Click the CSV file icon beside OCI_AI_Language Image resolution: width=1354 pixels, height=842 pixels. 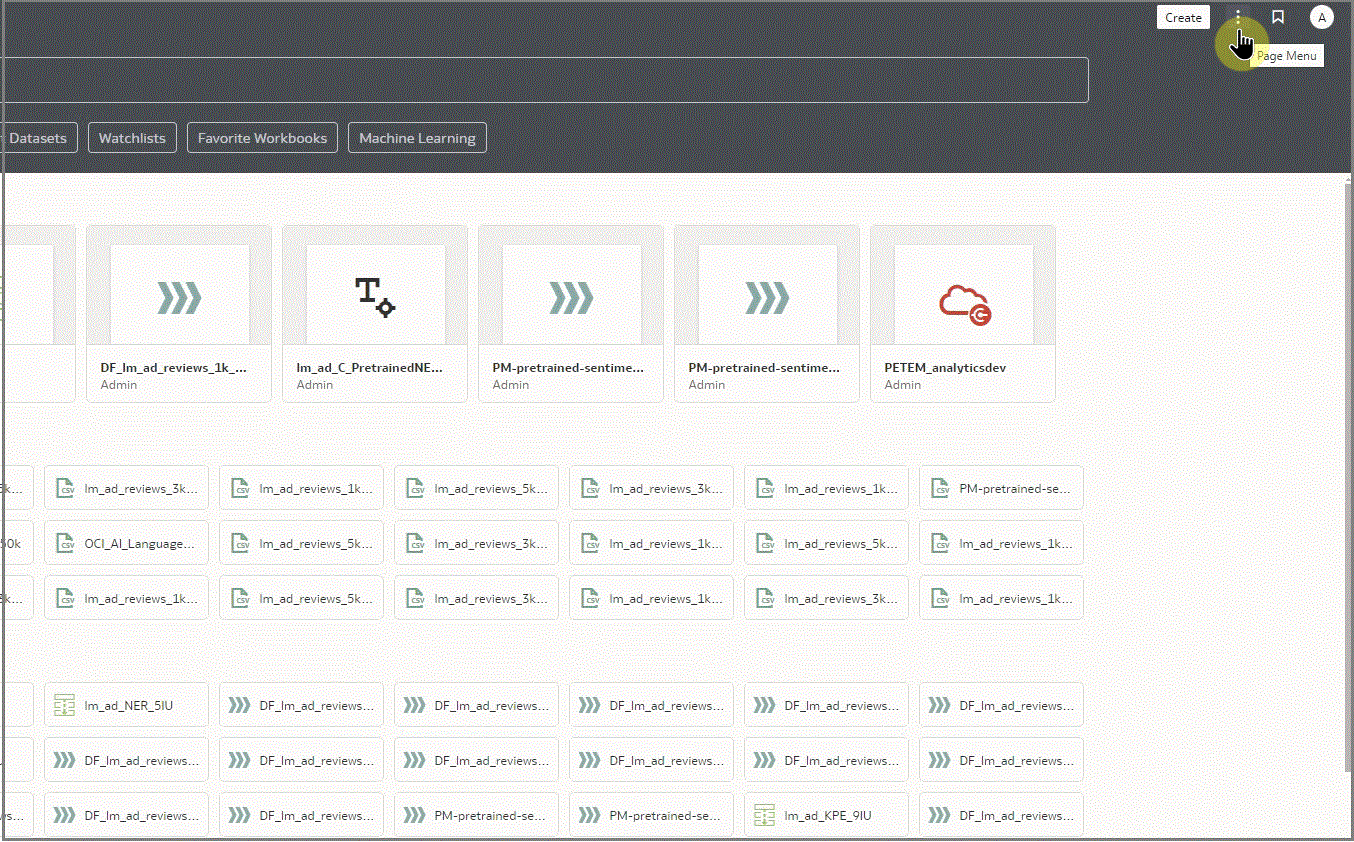tap(66, 543)
